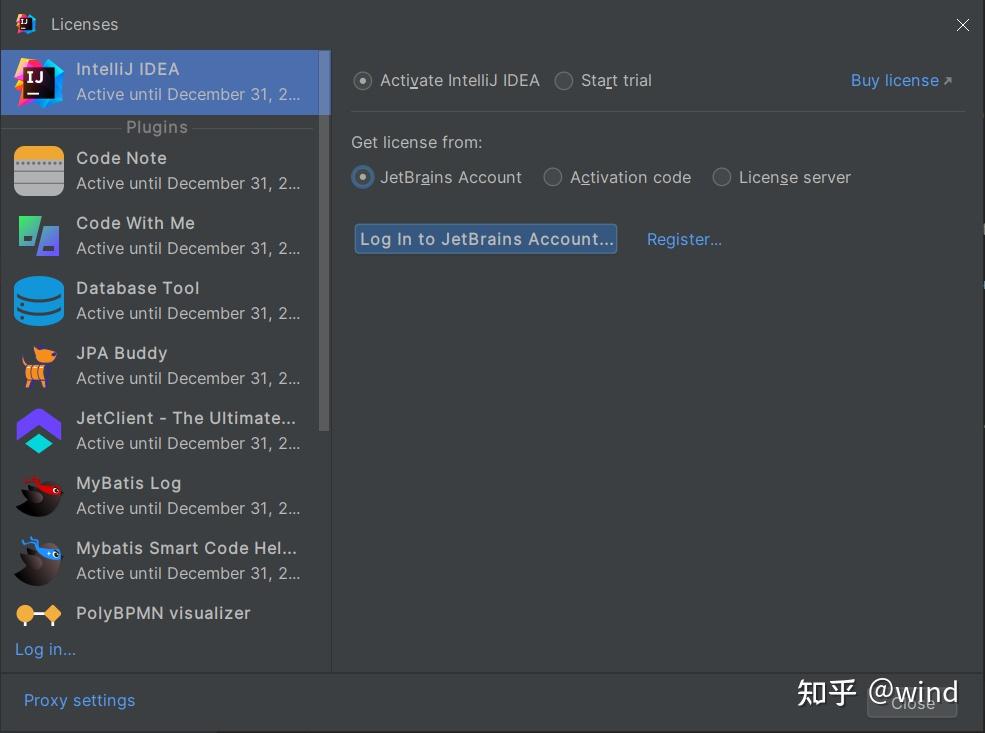Select the JetClient plugin icon
985x733 pixels.
click(x=38, y=430)
